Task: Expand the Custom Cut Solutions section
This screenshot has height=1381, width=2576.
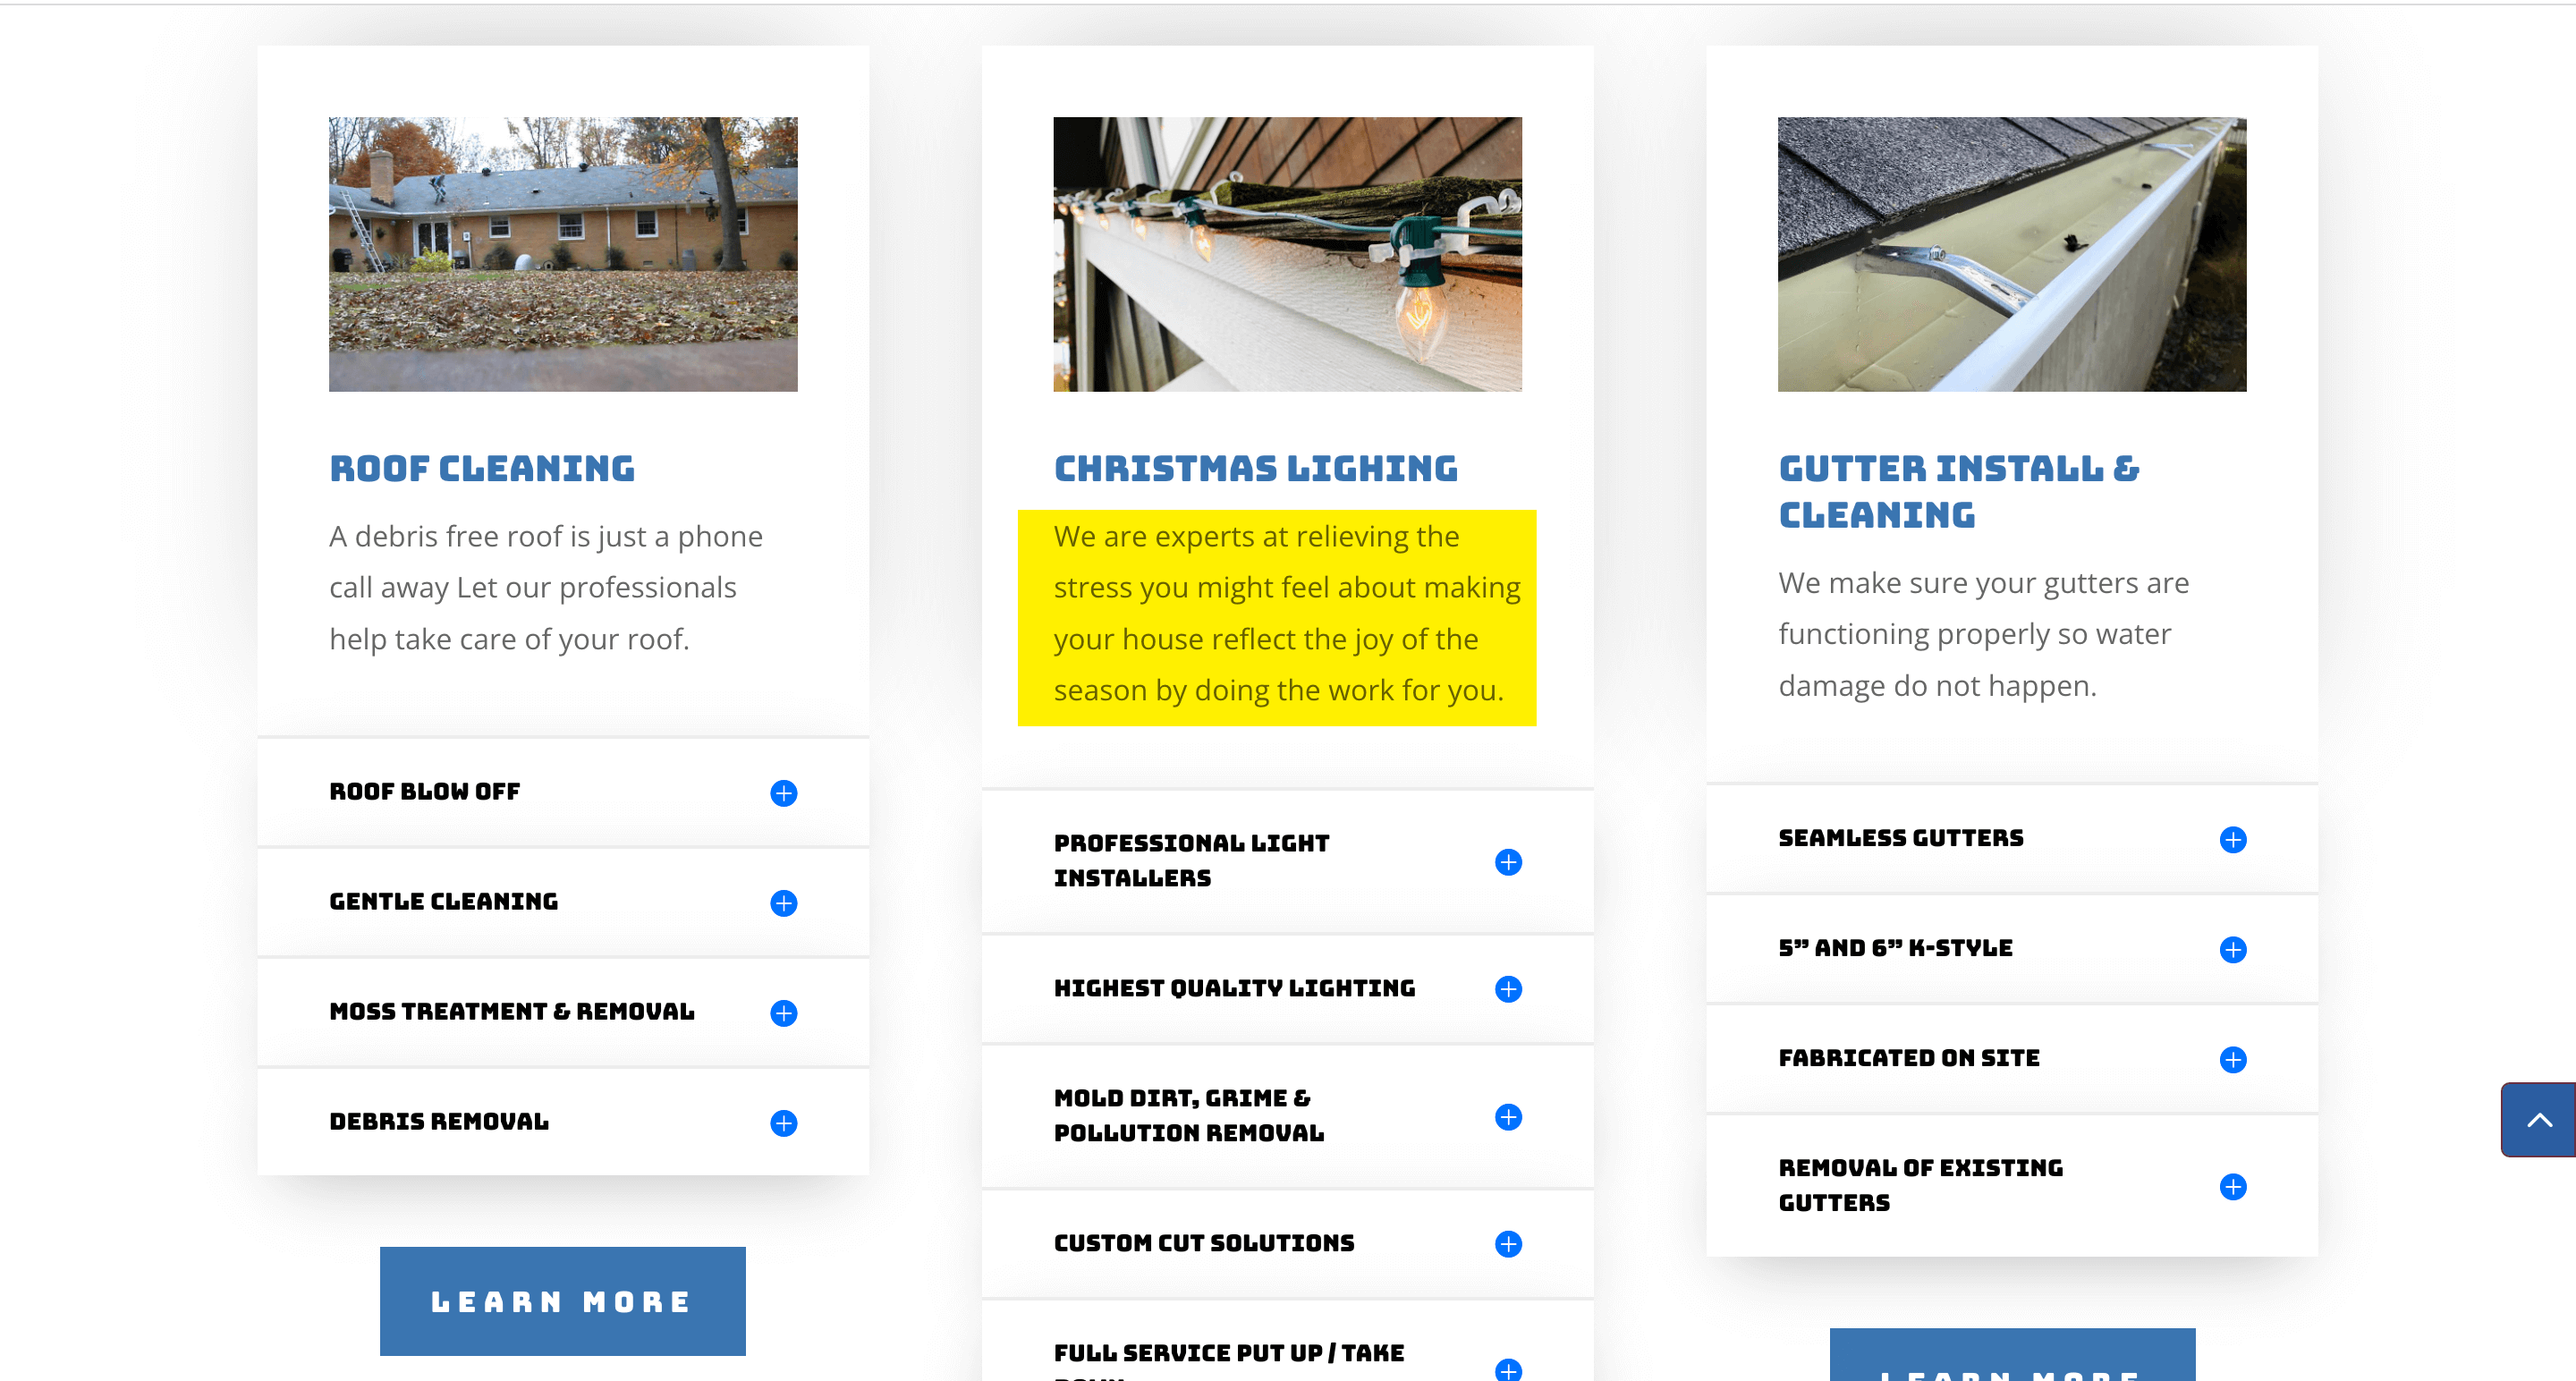Action: pos(1508,1243)
